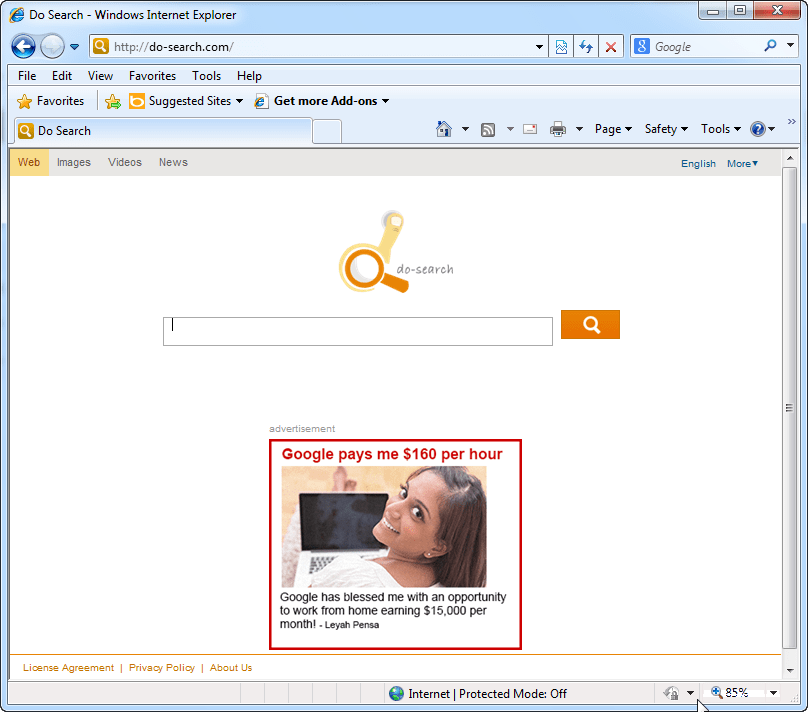Click the Compatibility View icon

pyautogui.click(x=561, y=47)
